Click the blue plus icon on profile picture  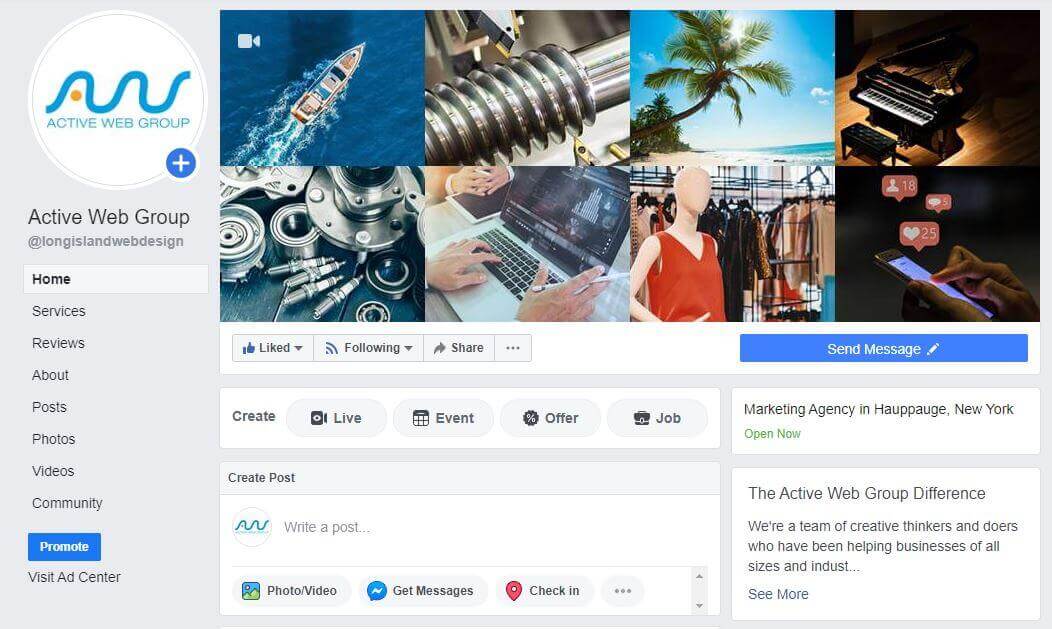click(x=180, y=163)
